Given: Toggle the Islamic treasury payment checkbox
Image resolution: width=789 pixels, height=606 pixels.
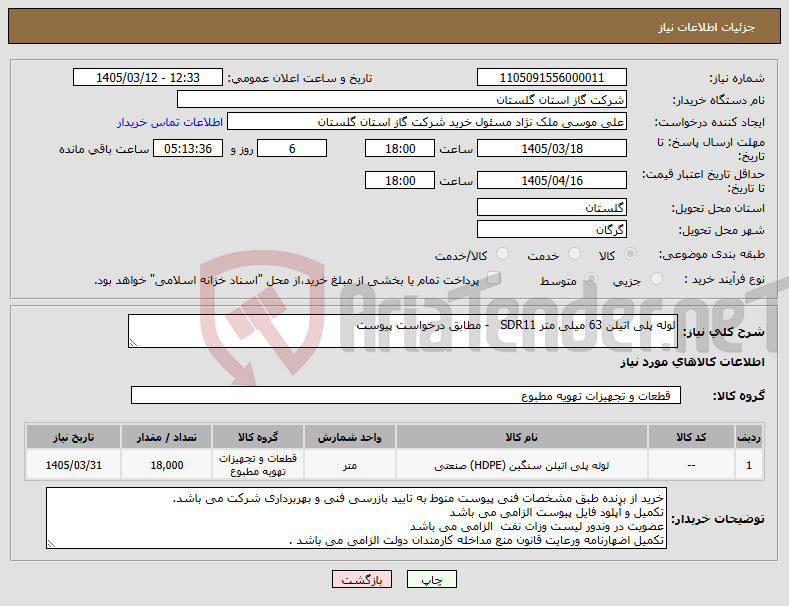Looking at the screenshot, I should point(494,278).
